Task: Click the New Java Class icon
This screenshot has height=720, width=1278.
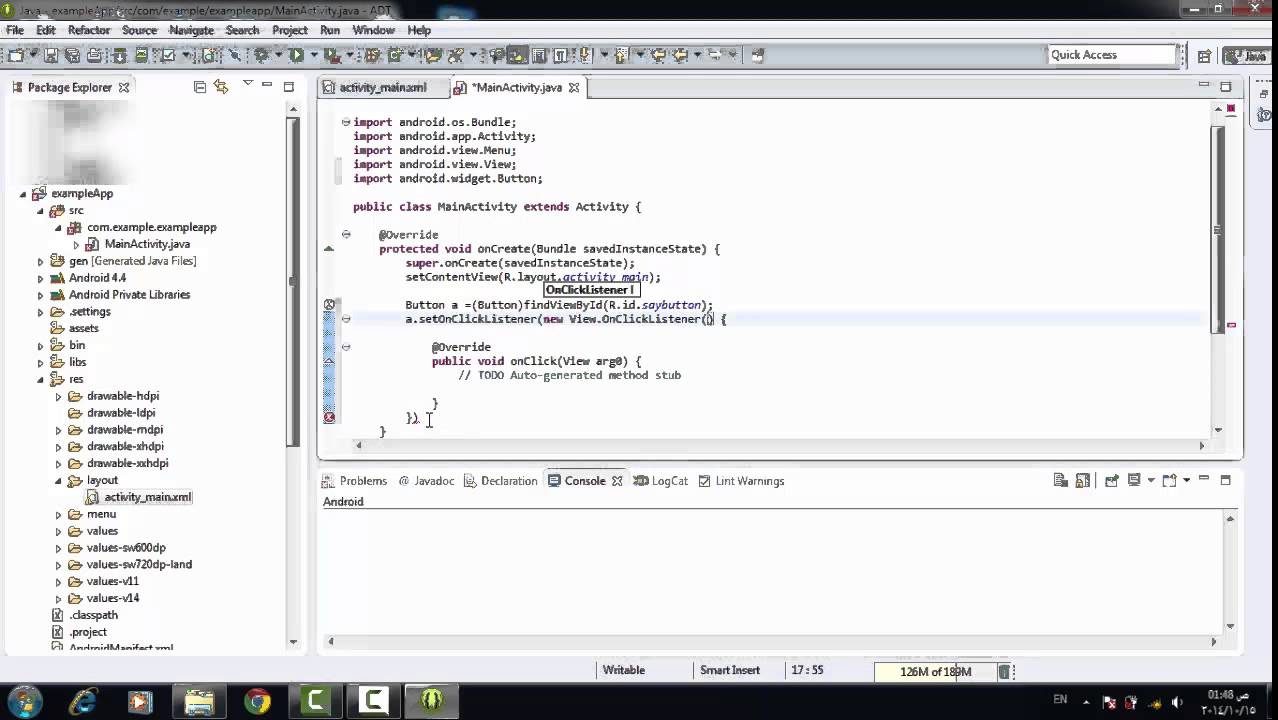Action: coord(393,55)
